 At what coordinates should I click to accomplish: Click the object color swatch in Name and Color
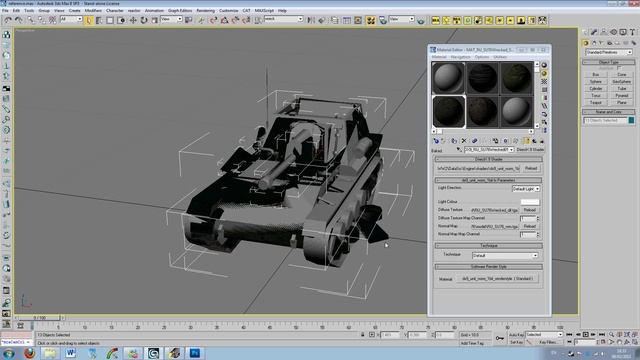631,120
